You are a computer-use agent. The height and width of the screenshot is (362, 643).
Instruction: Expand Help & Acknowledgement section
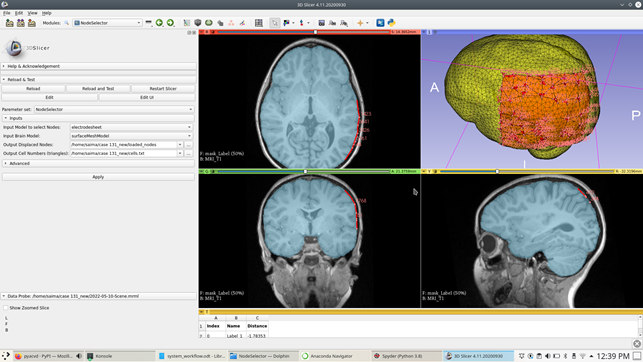click(x=98, y=66)
